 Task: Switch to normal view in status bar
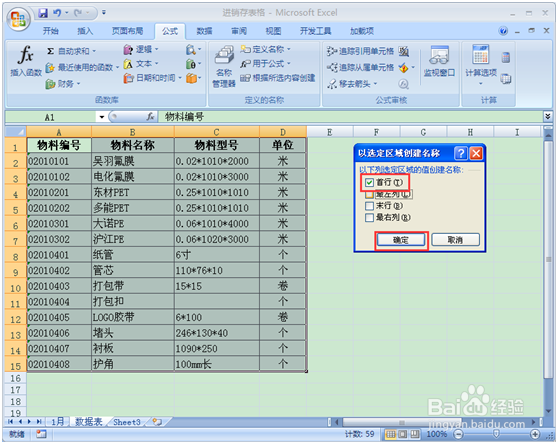(391, 434)
